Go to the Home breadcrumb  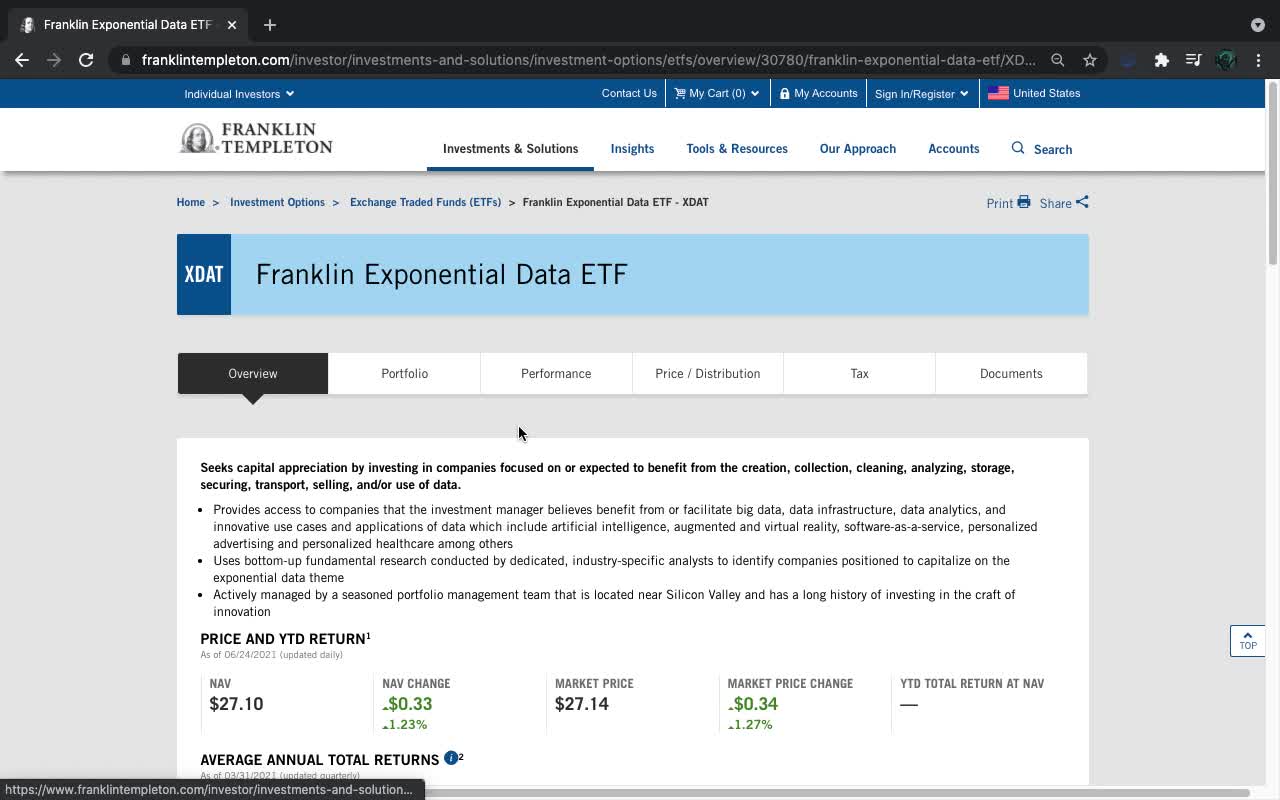[x=190, y=202]
